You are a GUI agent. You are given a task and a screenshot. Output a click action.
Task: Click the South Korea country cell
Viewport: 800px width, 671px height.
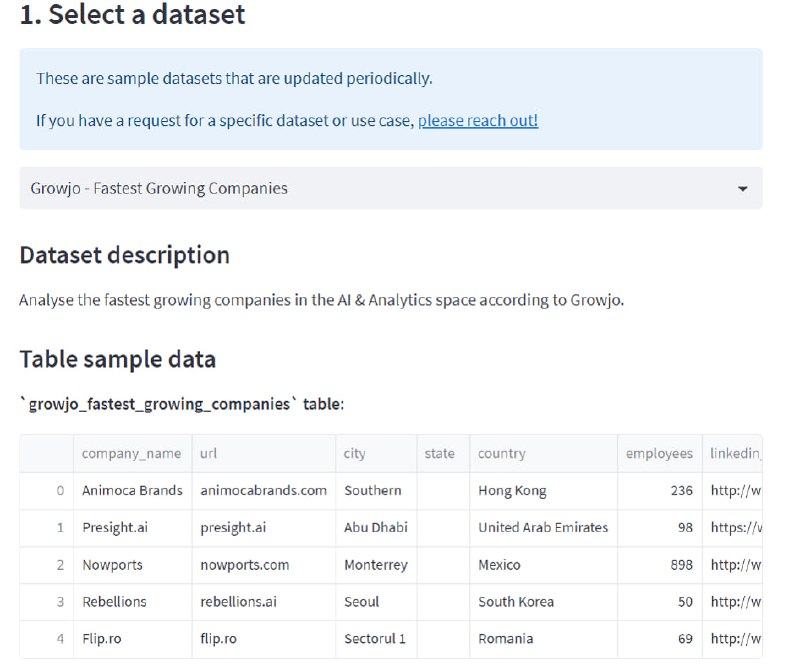[543, 602]
